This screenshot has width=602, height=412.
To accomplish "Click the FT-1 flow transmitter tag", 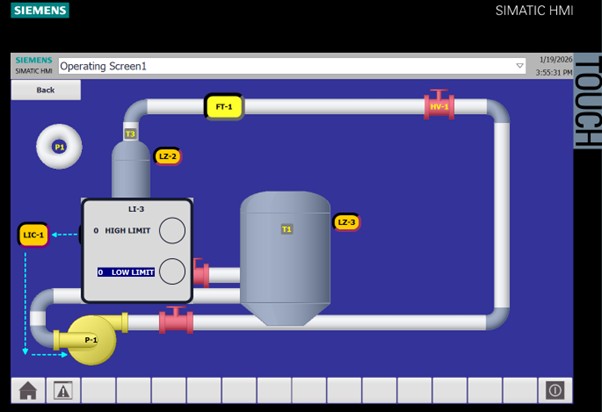I will pyautogui.click(x=224, y=106).
